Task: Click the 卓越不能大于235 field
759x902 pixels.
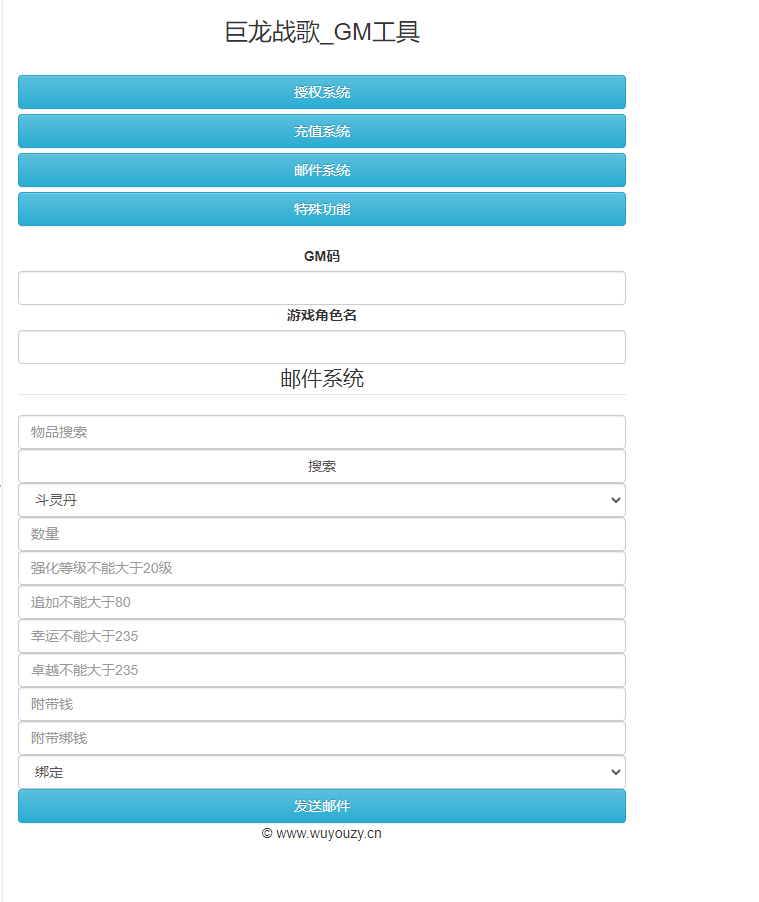Action: pos(322,670)
